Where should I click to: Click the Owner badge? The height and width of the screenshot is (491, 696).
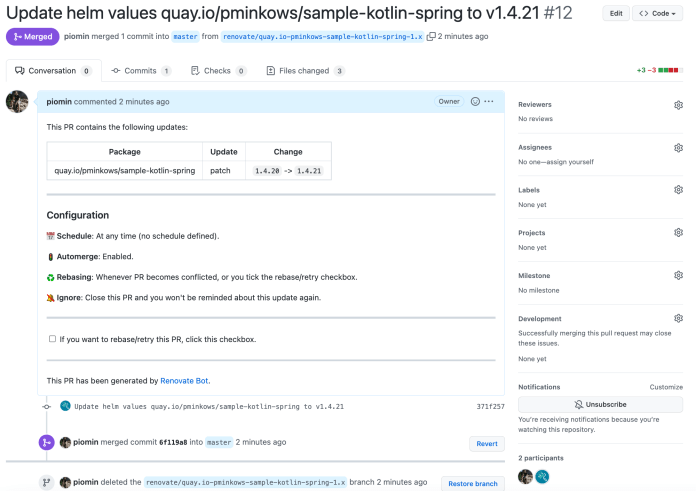click(x=449, y=102)
